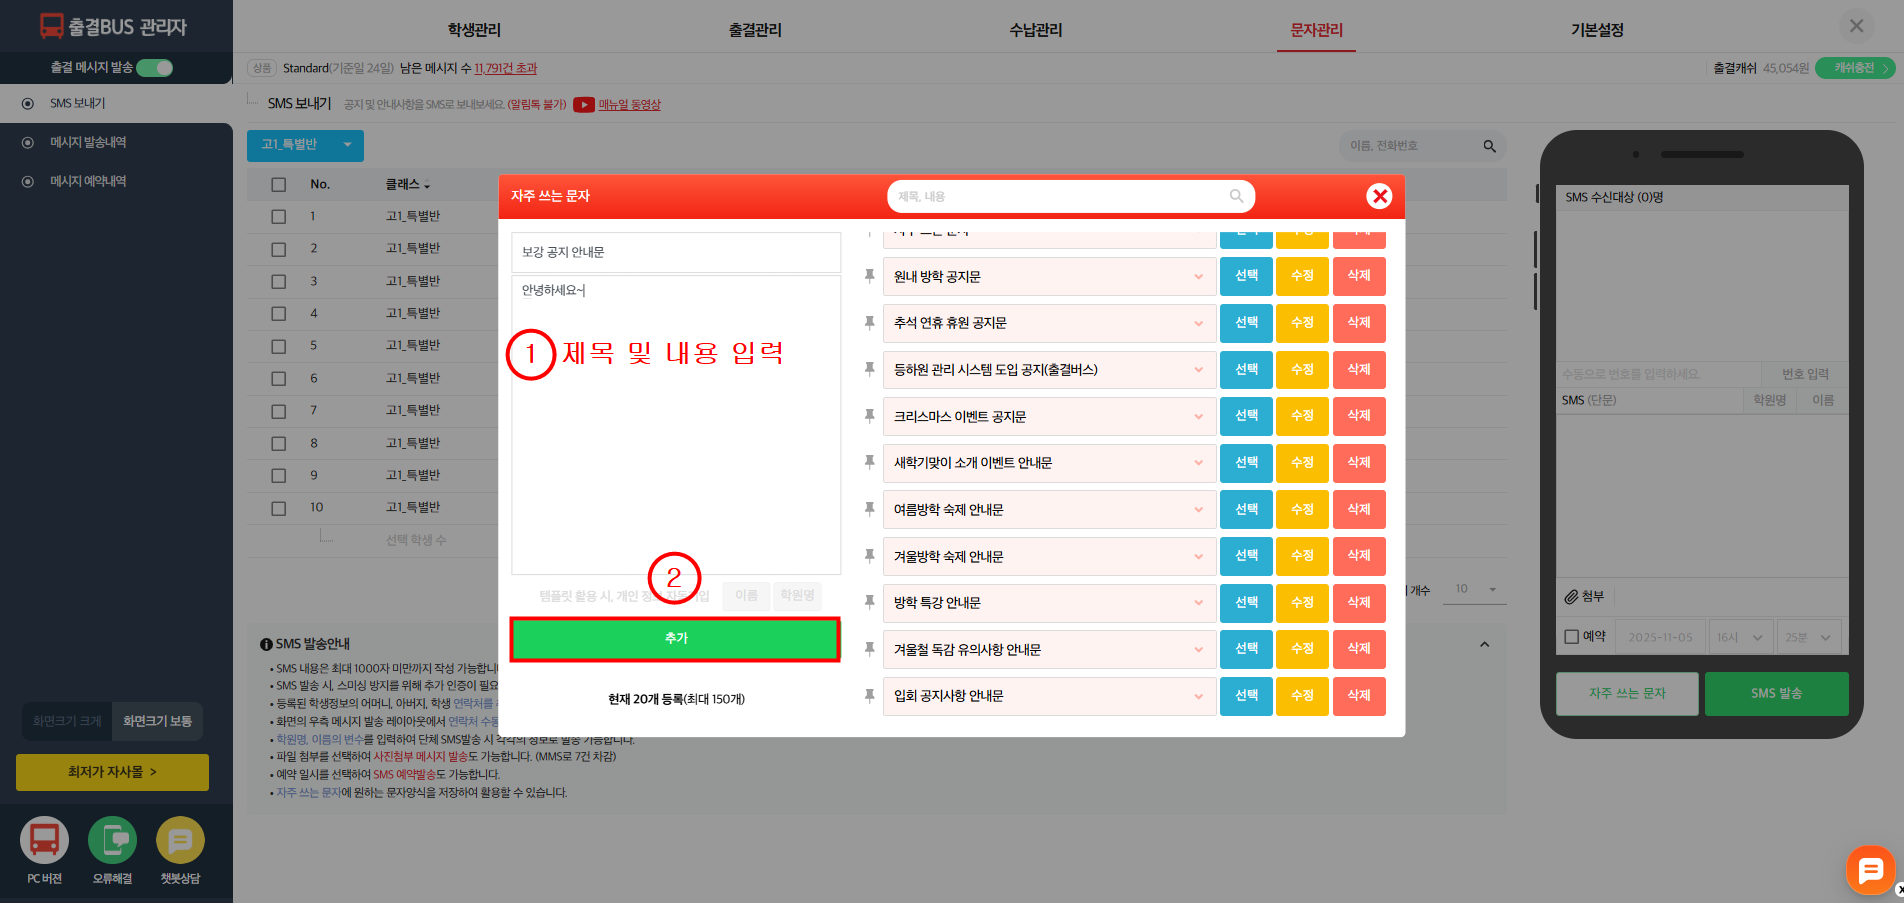
Task: Click the template title field 보강 공지 안내문
Action: (675, 253)
